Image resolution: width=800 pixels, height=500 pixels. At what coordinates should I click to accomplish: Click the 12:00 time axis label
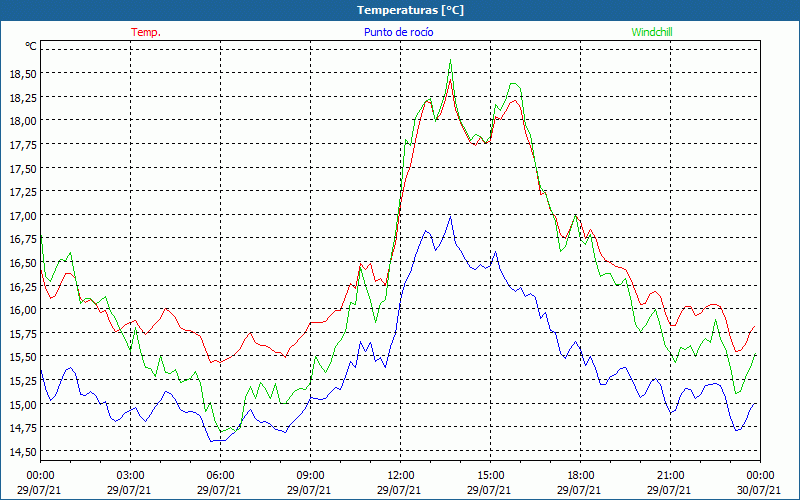401,476
